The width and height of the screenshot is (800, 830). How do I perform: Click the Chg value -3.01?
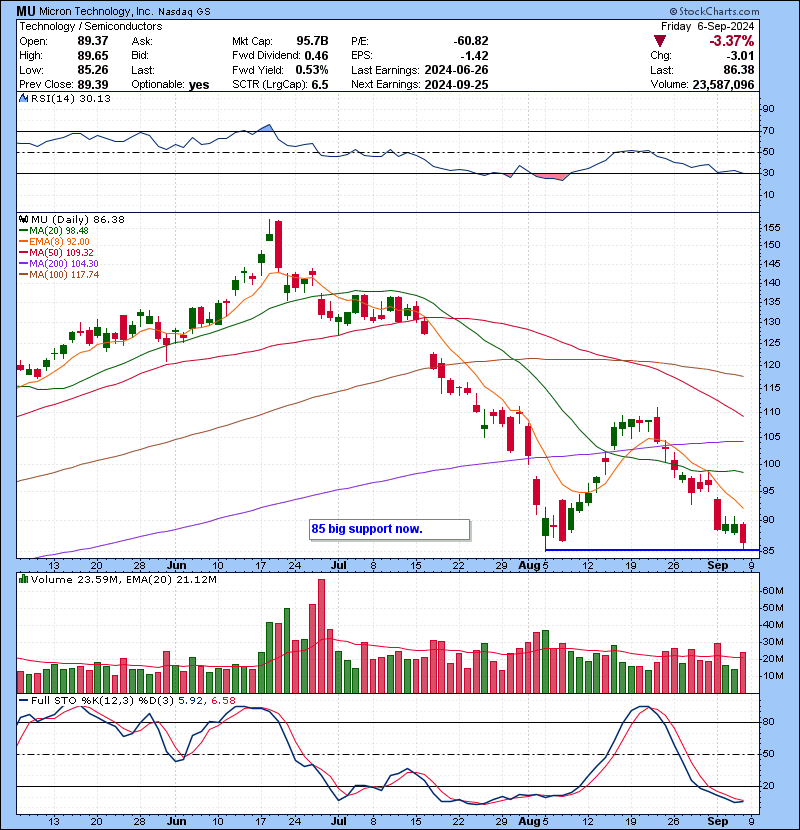coord(740,56)
